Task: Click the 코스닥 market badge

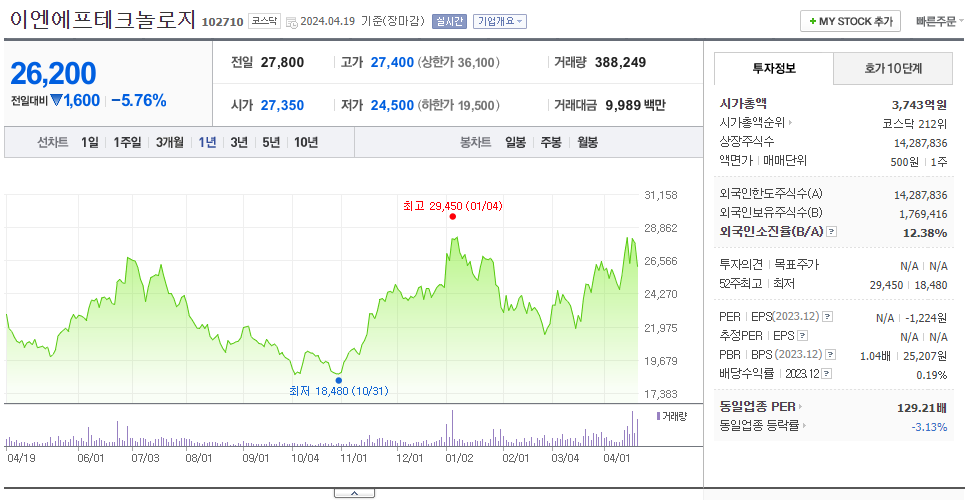Action: [x=264, y=22]
